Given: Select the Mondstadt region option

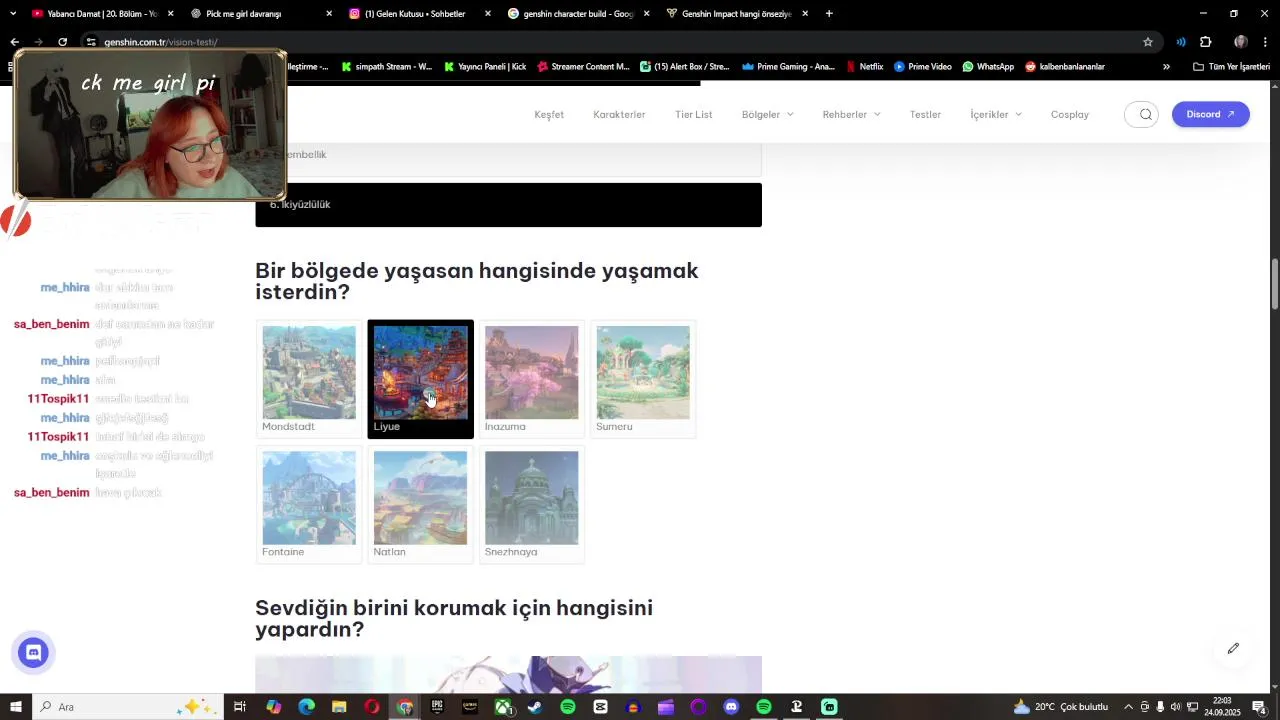Looking at the screenshot, I should [309, 379].
